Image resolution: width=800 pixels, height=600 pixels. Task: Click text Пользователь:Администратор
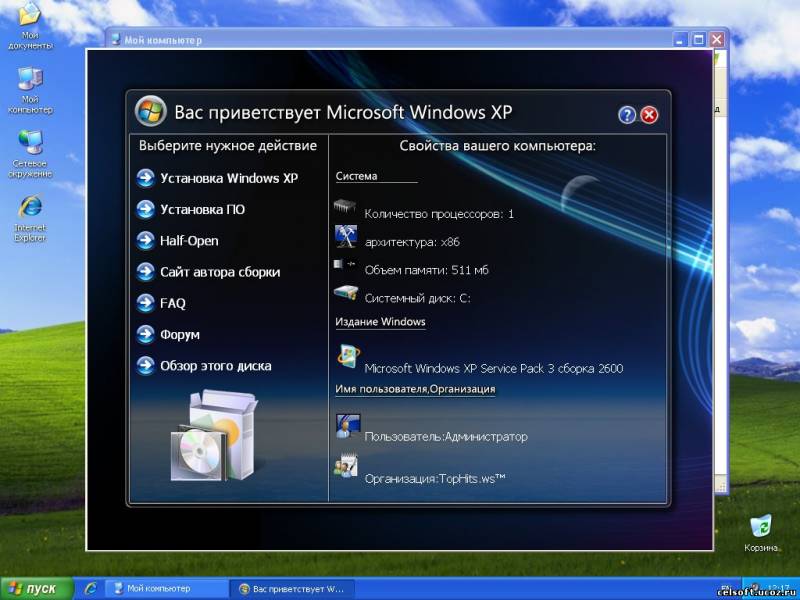[x=446, y=437]
